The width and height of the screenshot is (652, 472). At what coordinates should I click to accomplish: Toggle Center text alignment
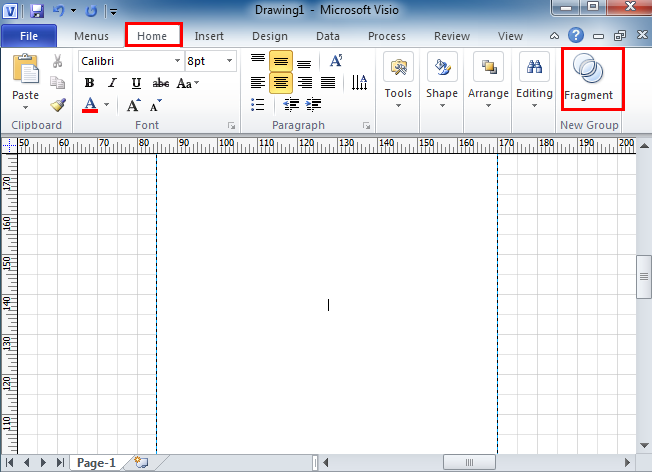click(281, 82)
